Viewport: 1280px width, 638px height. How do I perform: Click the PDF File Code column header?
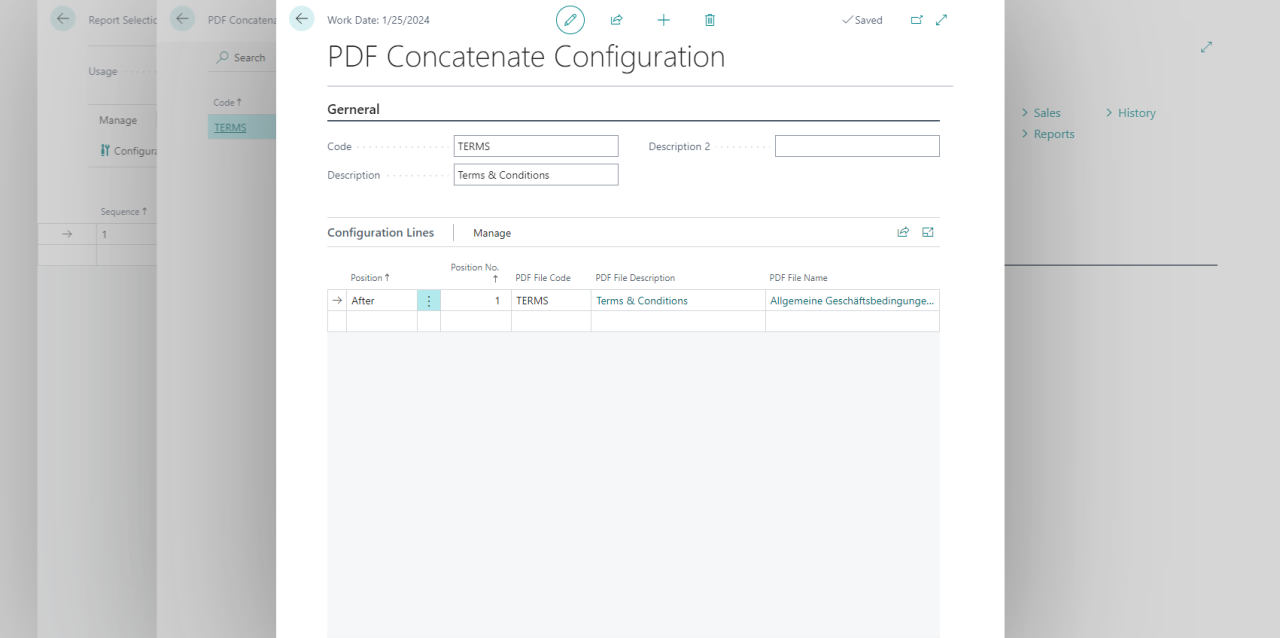543,278
